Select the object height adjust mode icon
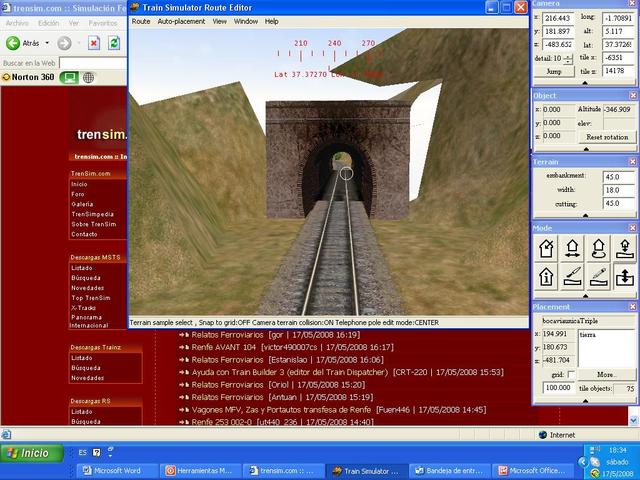The height and width of the screenshot is (480, 640). point(624,248)
